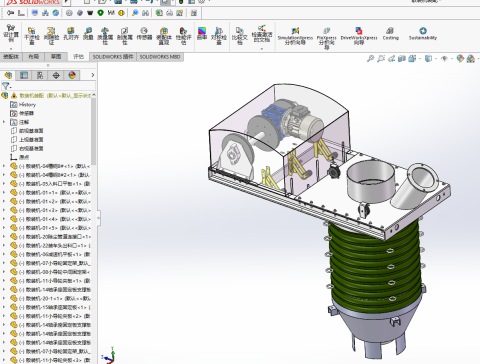Expand 散装机-01<3> component node
480x364 pixels.
pos(4,210)
